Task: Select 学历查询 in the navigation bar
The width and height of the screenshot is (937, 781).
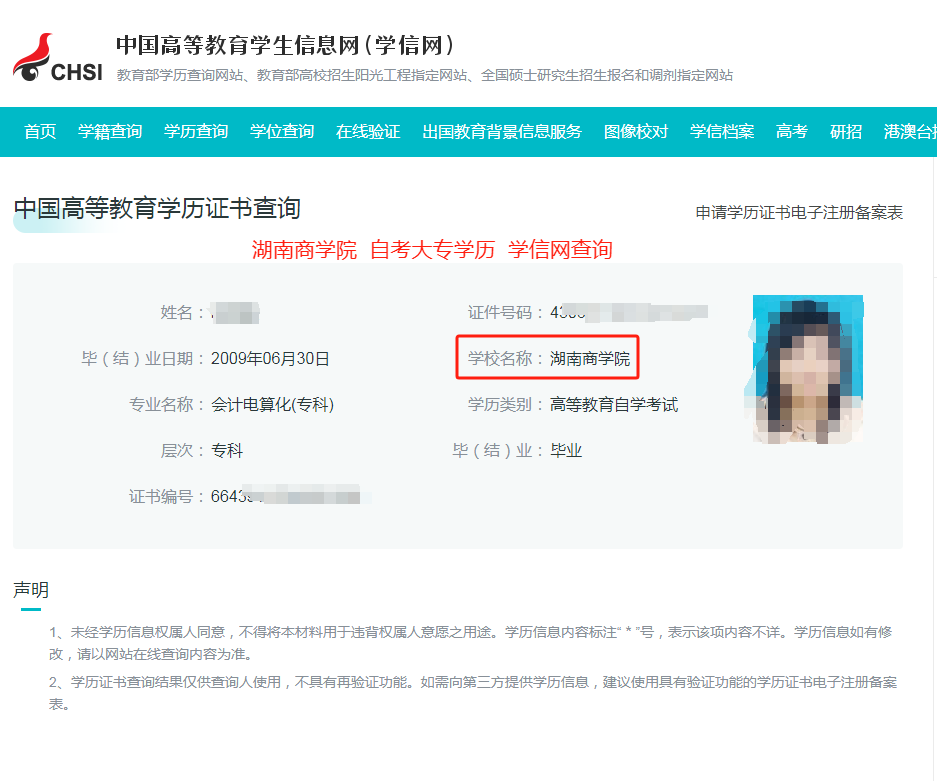Action: (196, 131)
